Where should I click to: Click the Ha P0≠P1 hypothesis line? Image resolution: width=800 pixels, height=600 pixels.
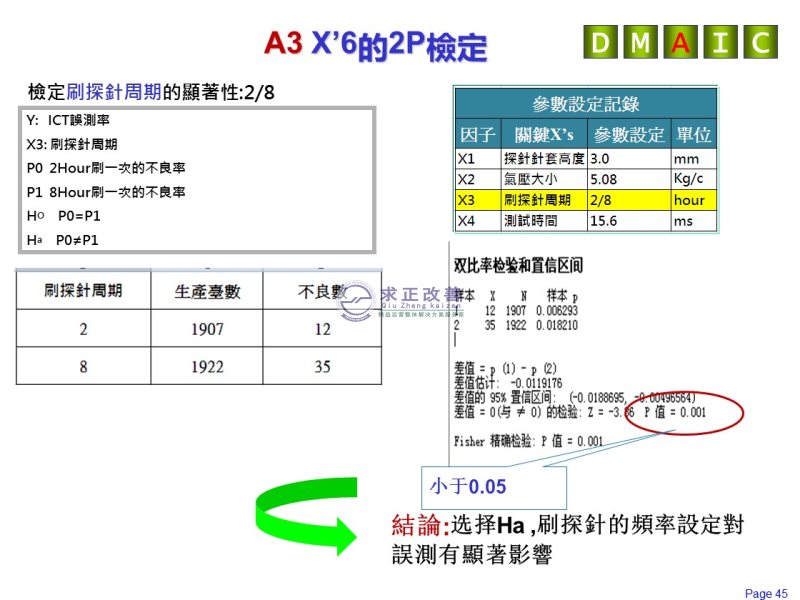pos(63,240)
